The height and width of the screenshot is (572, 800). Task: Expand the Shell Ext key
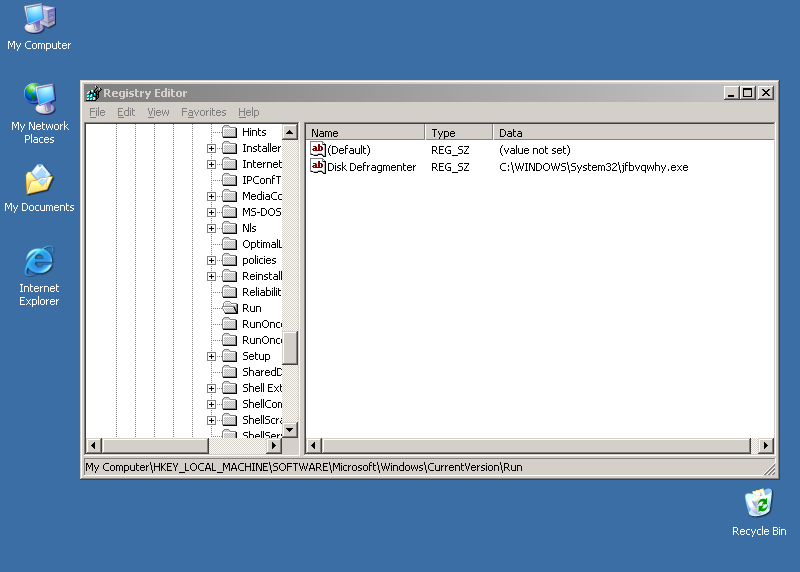[x=211, y=388]
